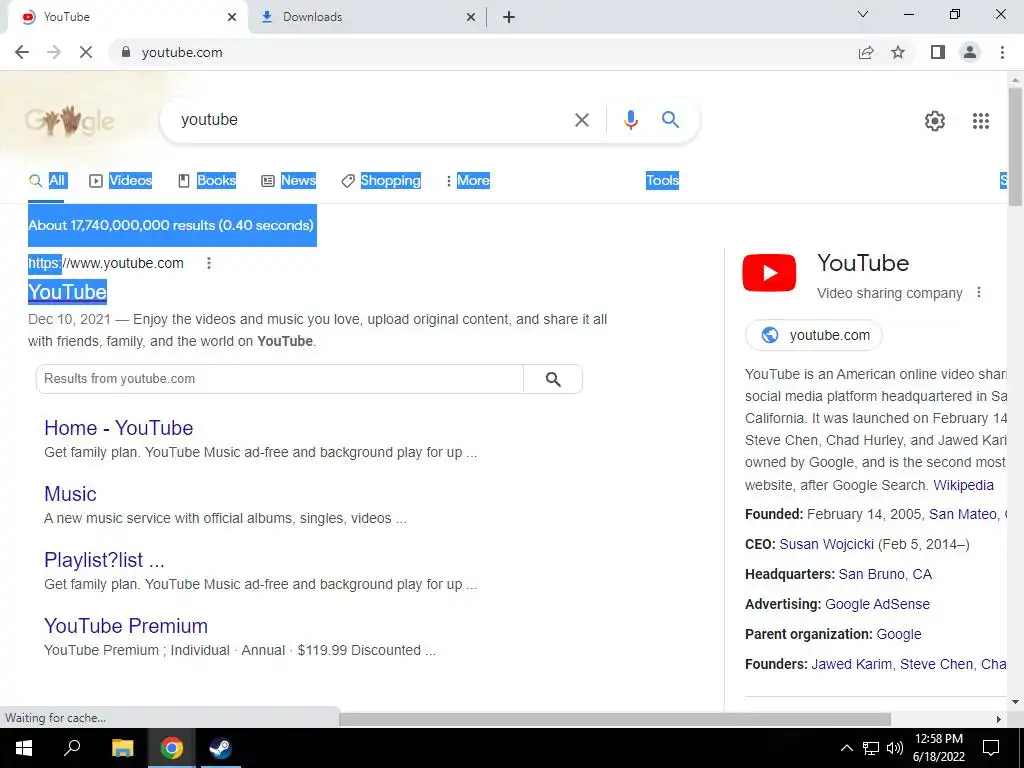Open Parent organization Google link

(899, 634)
